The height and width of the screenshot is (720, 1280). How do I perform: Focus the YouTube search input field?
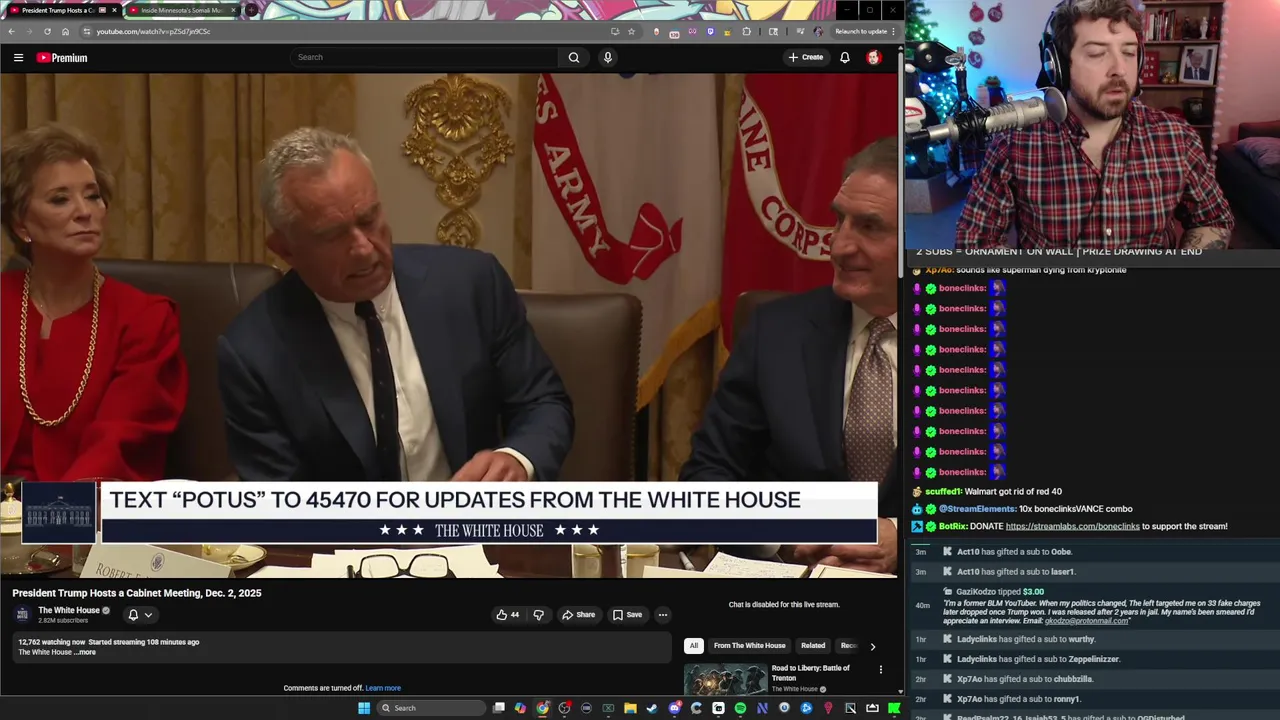tap(425, 57)
